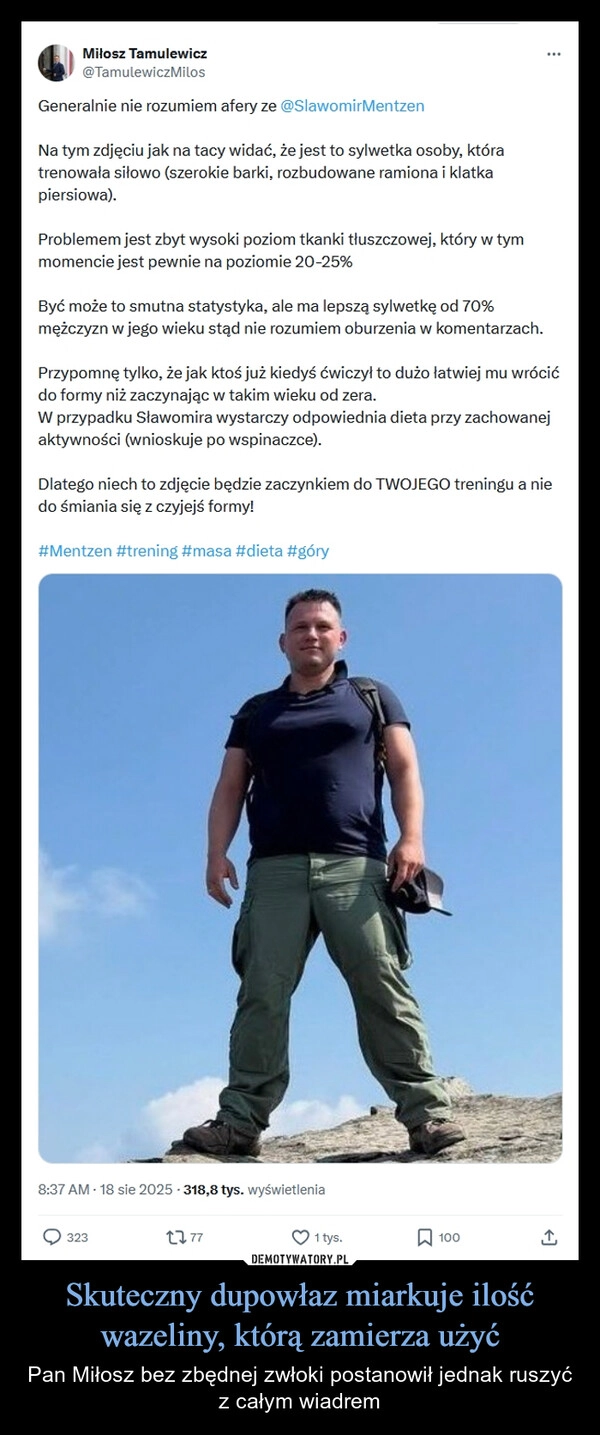Viewport: 600px width, 1435px height.
Task: Click the reply speech bubble icon
Action: pos(49,1237)
